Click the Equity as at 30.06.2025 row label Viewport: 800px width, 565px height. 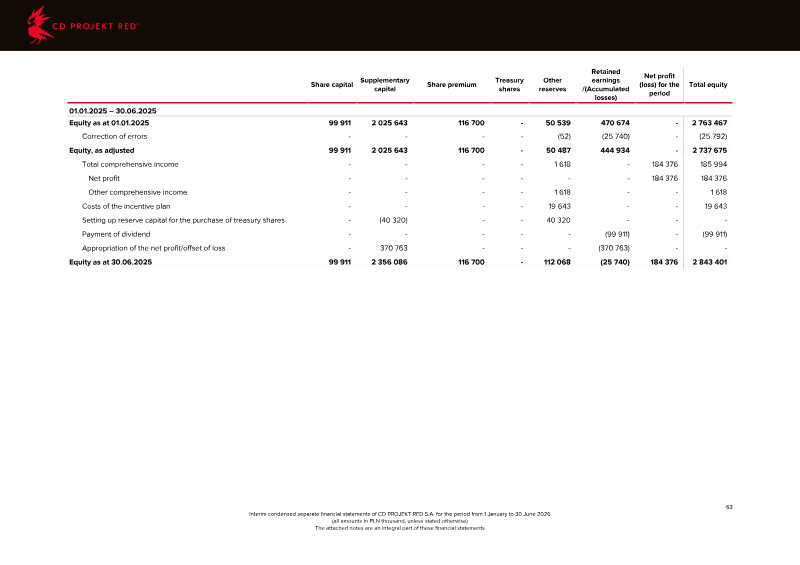pyautogui.click(x=110, y=262)
